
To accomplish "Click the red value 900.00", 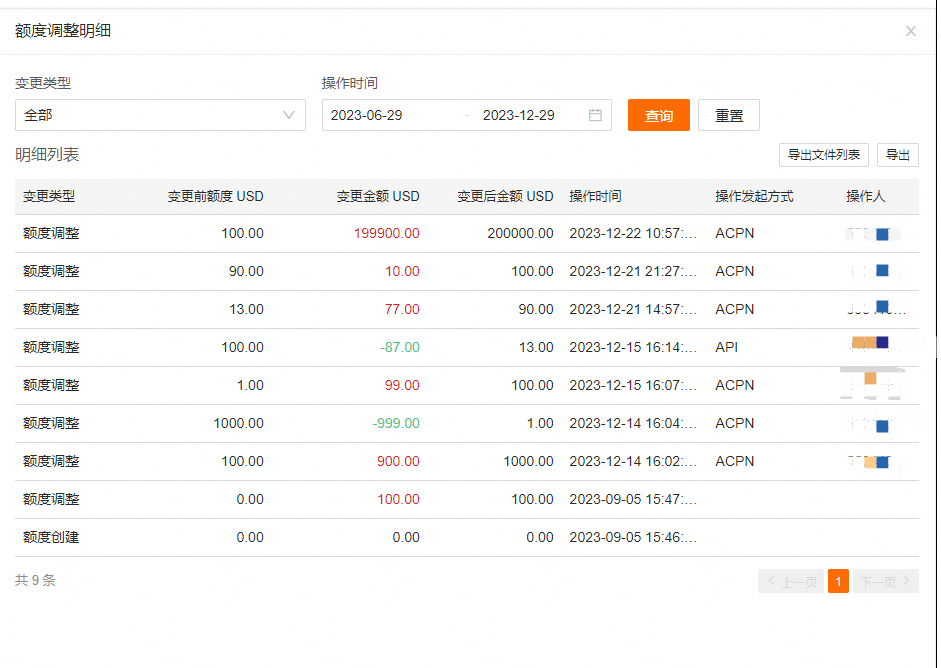I will coord(398,461).
